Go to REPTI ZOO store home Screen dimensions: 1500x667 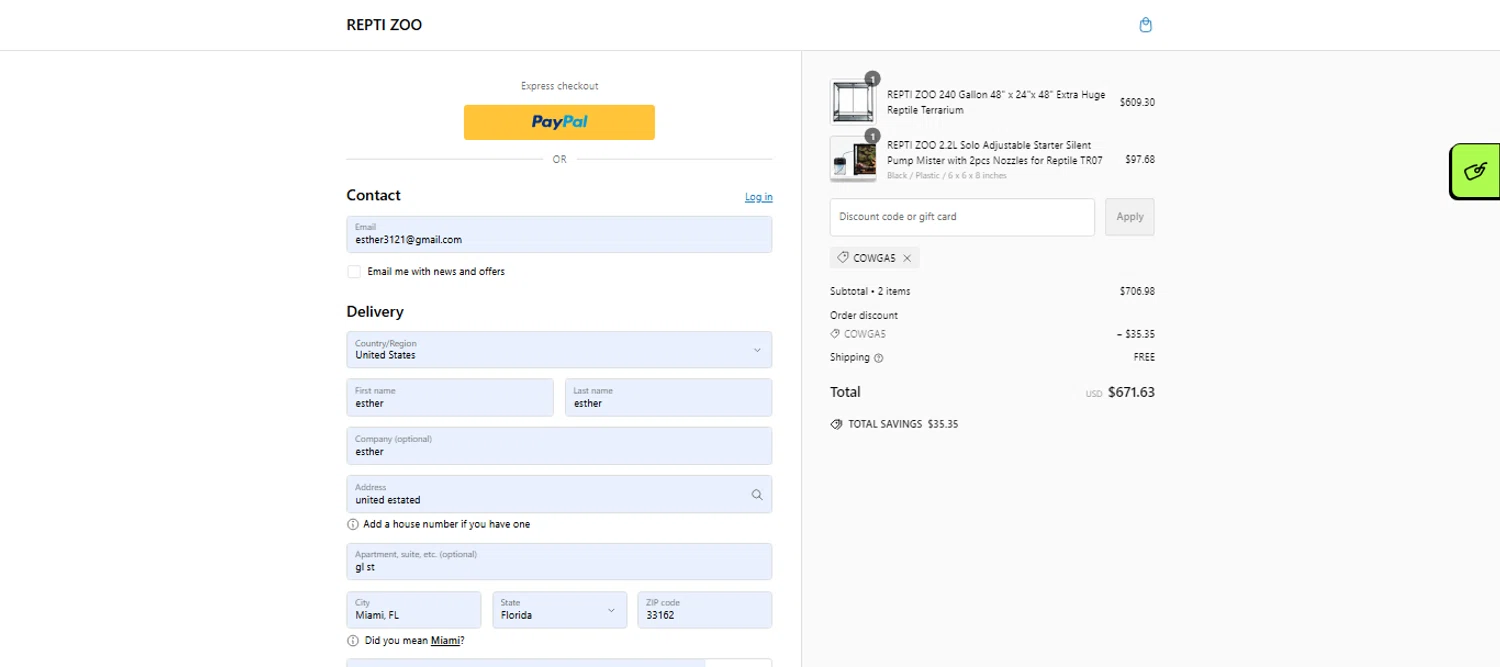point(384,25)
